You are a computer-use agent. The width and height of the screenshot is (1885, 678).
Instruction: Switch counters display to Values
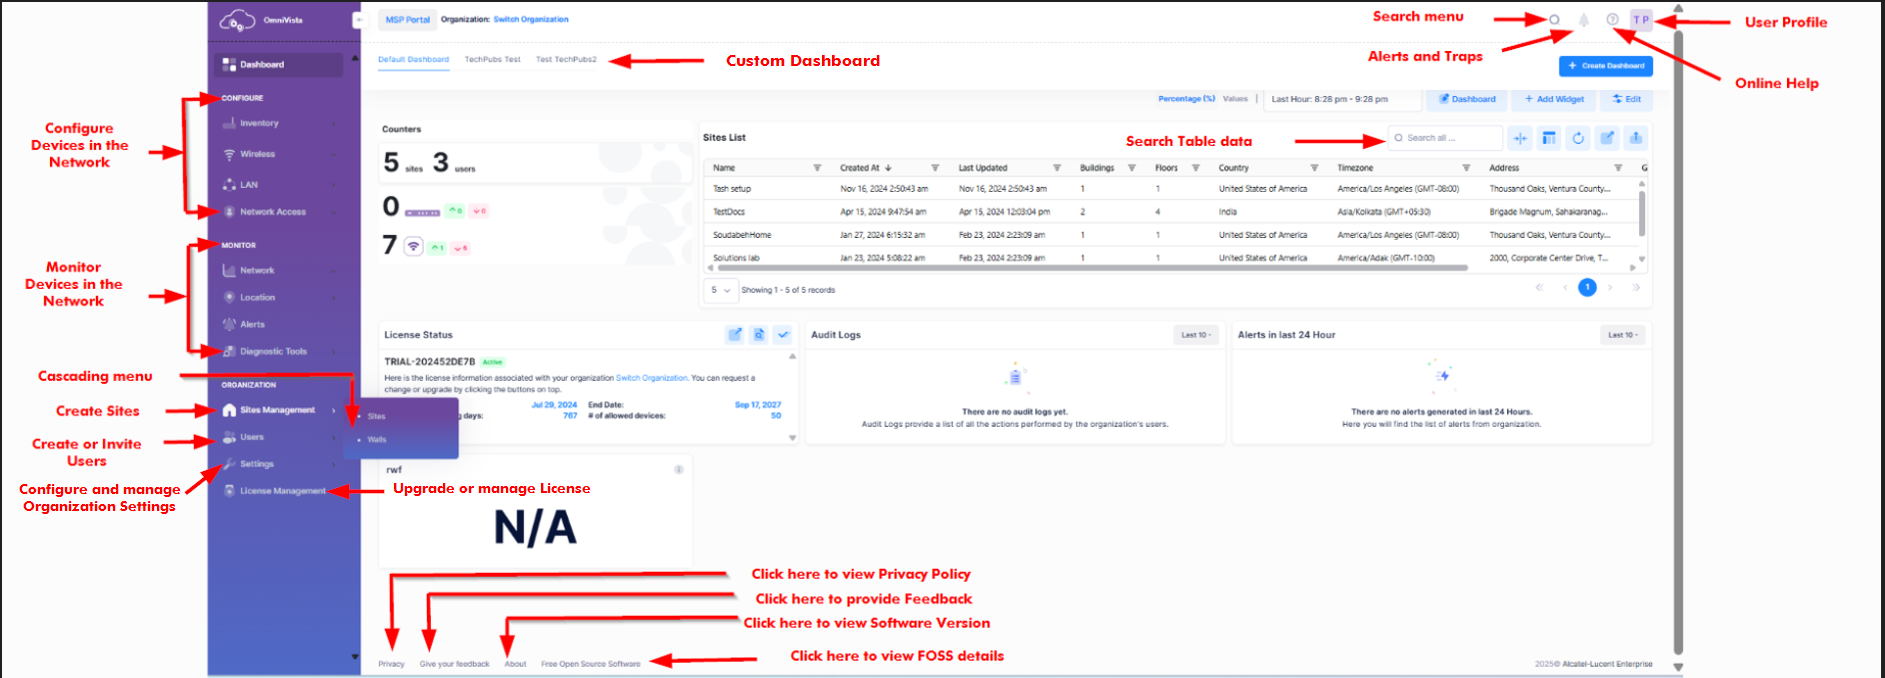(1235, 99)
